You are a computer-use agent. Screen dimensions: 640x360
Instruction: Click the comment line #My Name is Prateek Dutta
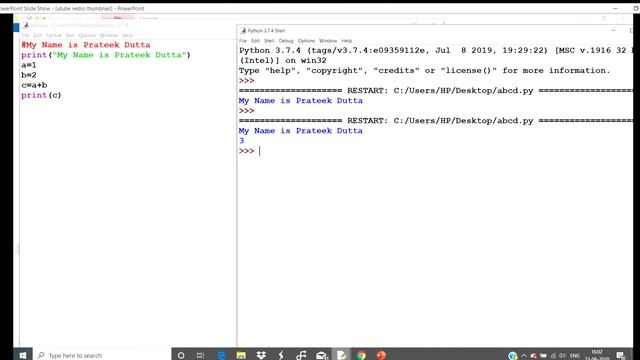pyautogui.click(x=86, y=45)
